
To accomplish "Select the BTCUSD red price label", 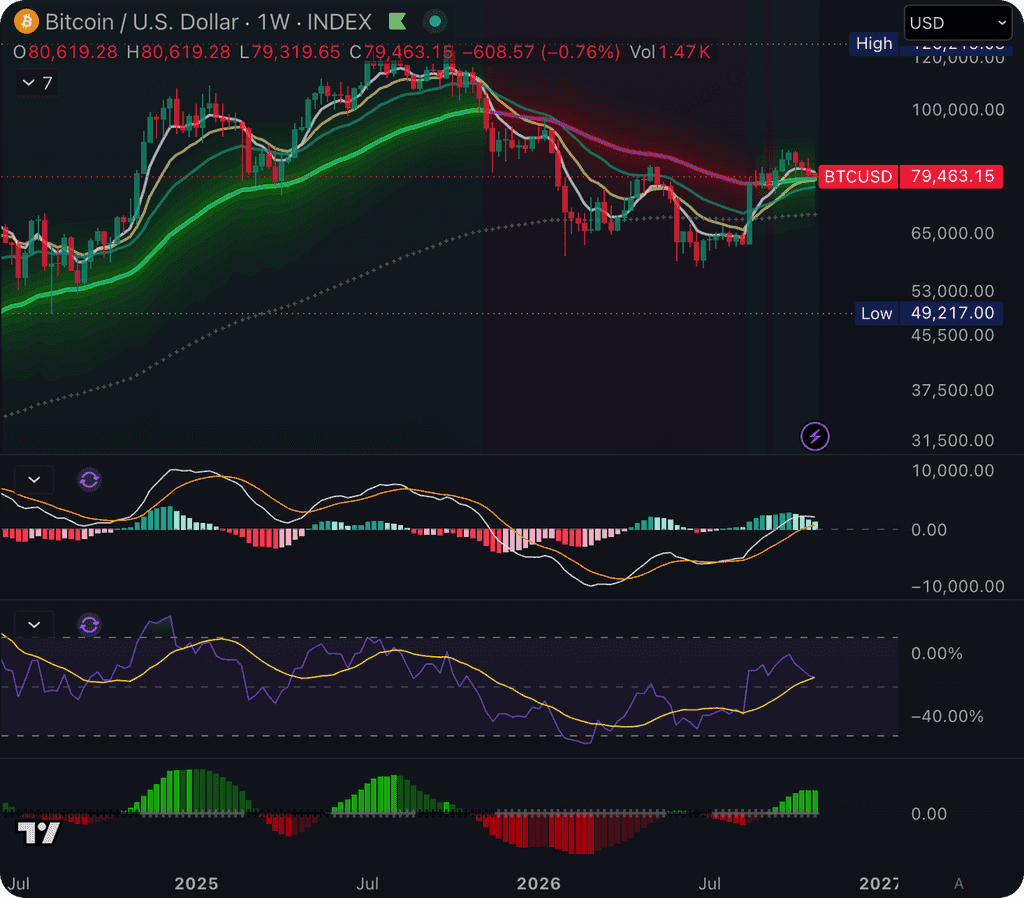I will [x=858, y=176].
